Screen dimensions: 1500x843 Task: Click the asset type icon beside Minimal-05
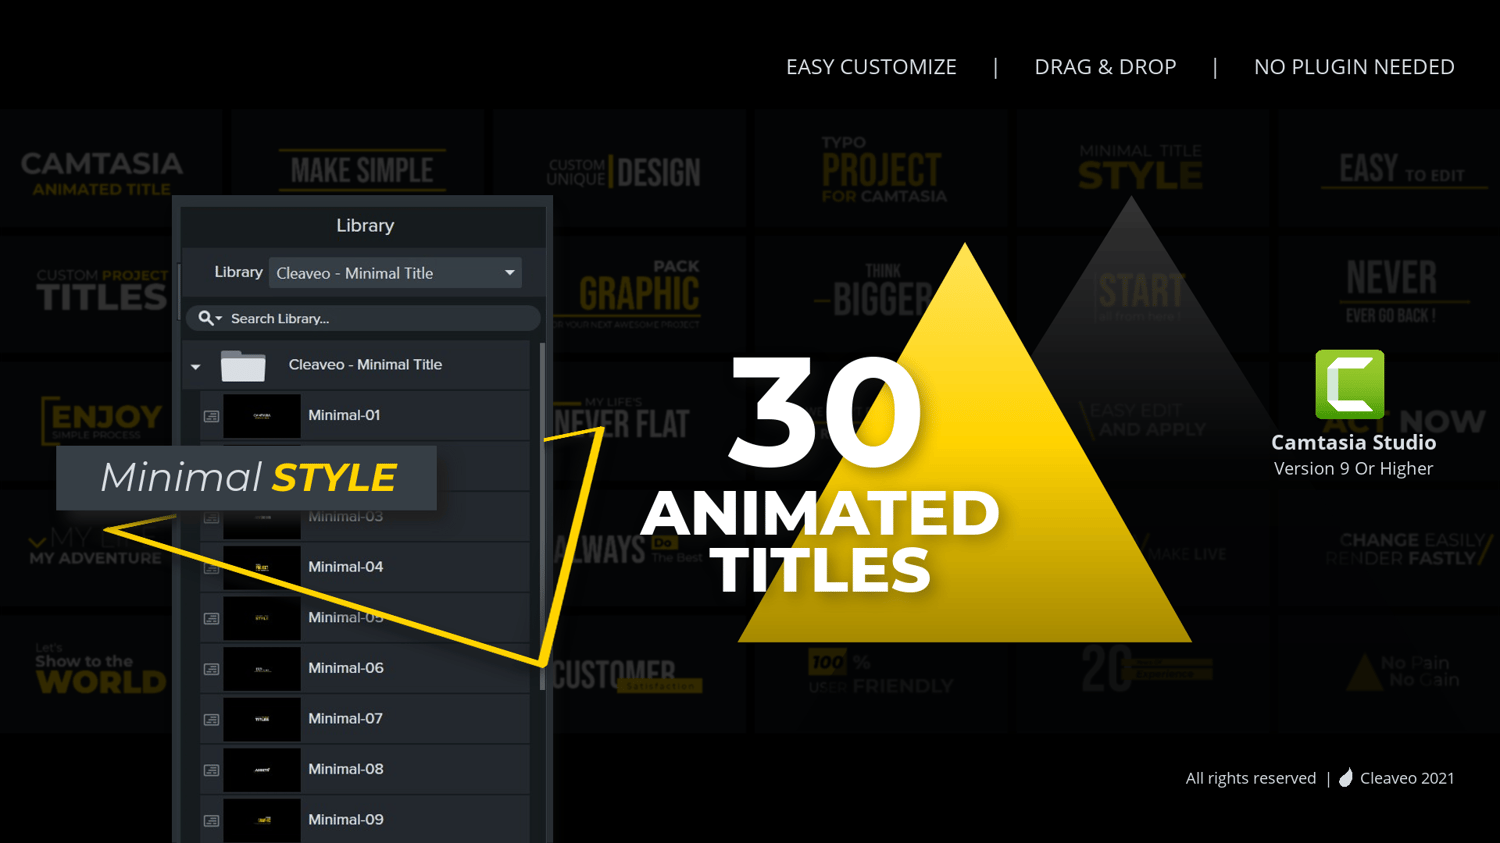coord(211,619)
